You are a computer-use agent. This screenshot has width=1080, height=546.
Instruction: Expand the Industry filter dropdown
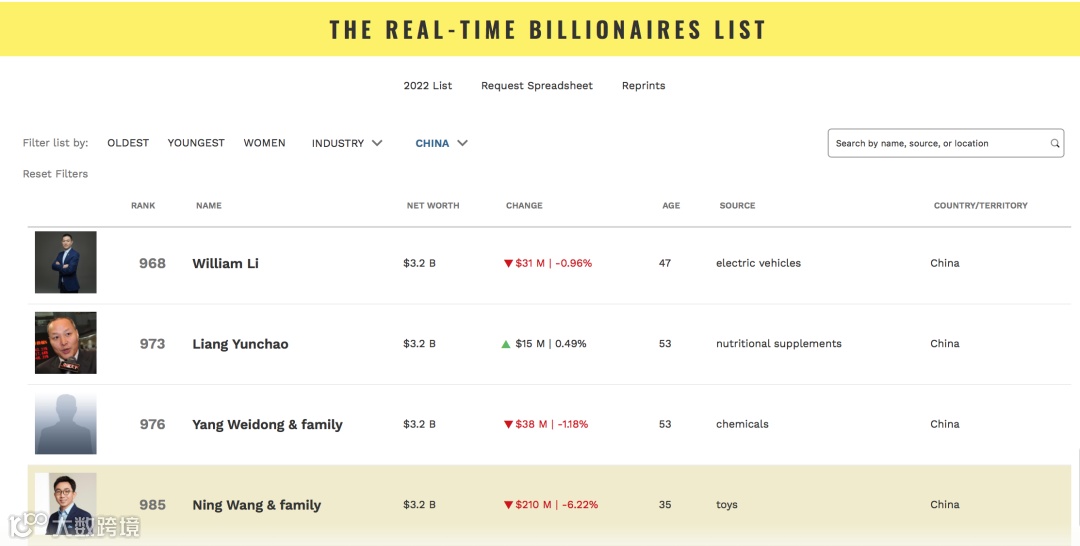click(x=347, y=143)
